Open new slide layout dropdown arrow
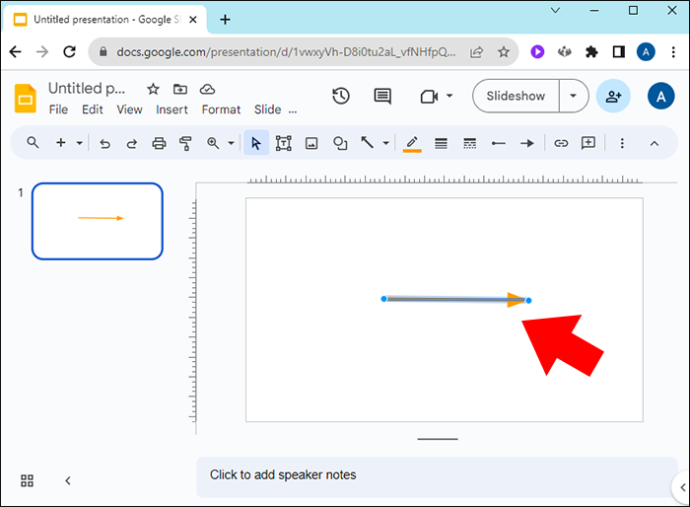 (79, 143)
